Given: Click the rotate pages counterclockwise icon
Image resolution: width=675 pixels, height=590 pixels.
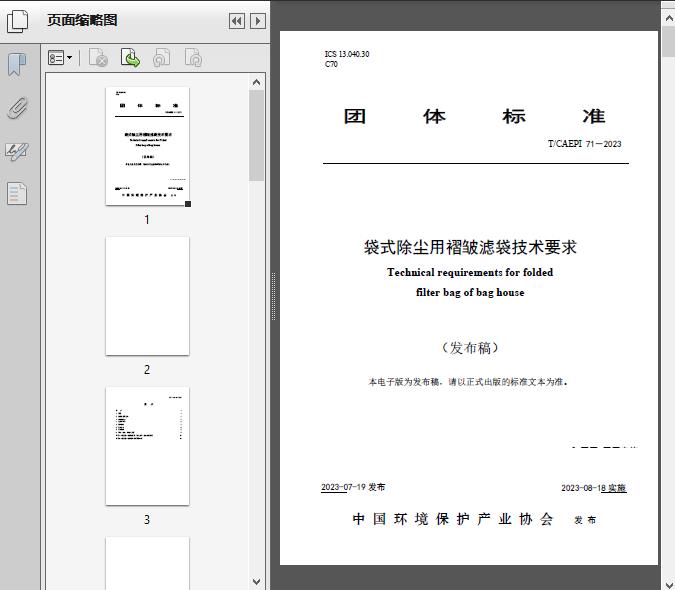Looking at the screenshot, I should point(161,58).
